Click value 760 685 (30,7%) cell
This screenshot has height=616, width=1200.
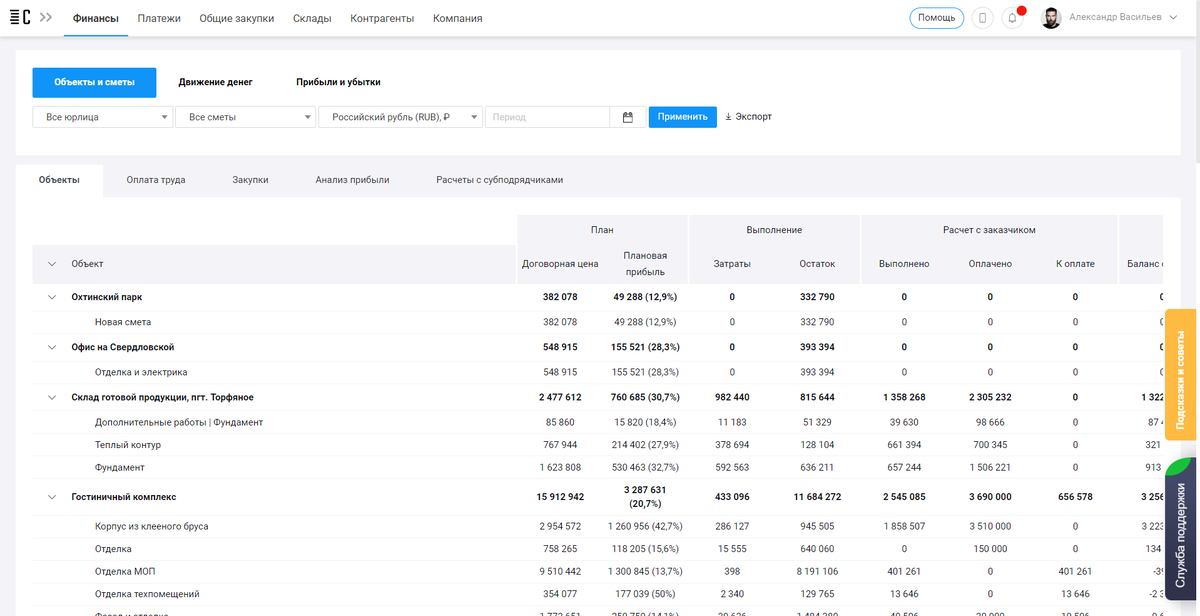(x=645, y=397)
